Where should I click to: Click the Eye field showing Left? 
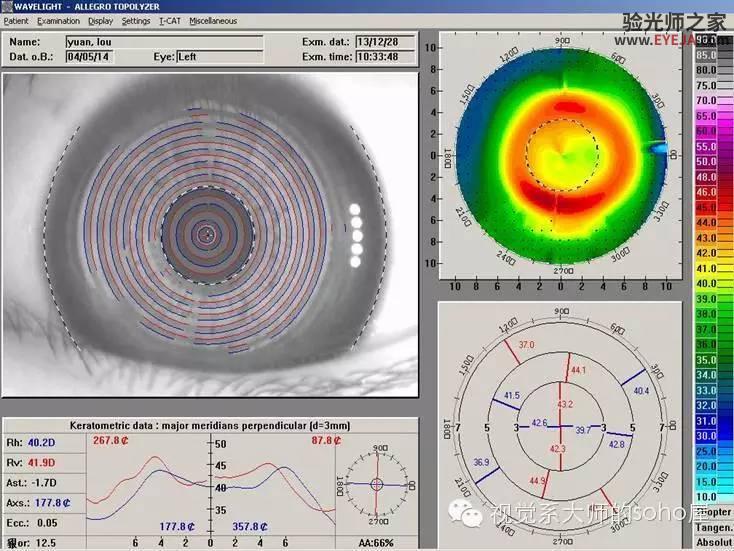[220, 57]
